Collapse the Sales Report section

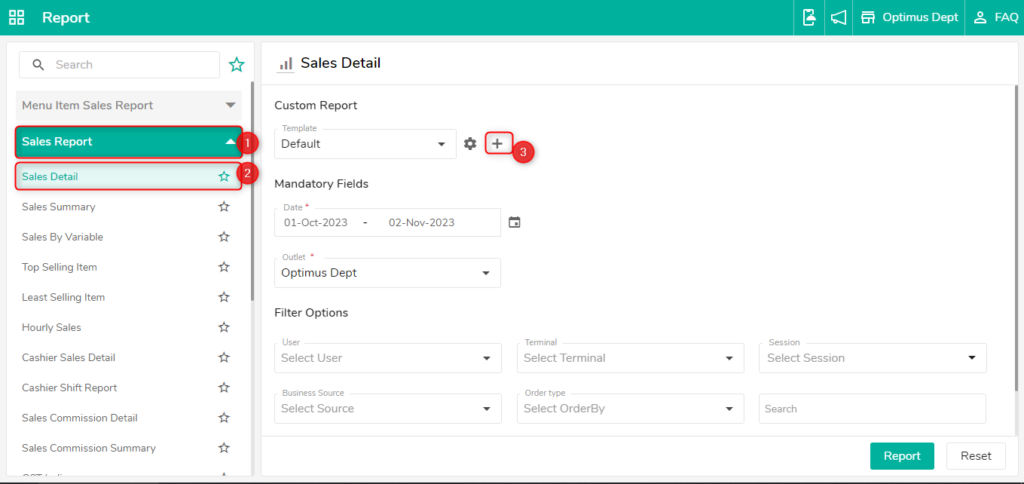pos(129,142)
